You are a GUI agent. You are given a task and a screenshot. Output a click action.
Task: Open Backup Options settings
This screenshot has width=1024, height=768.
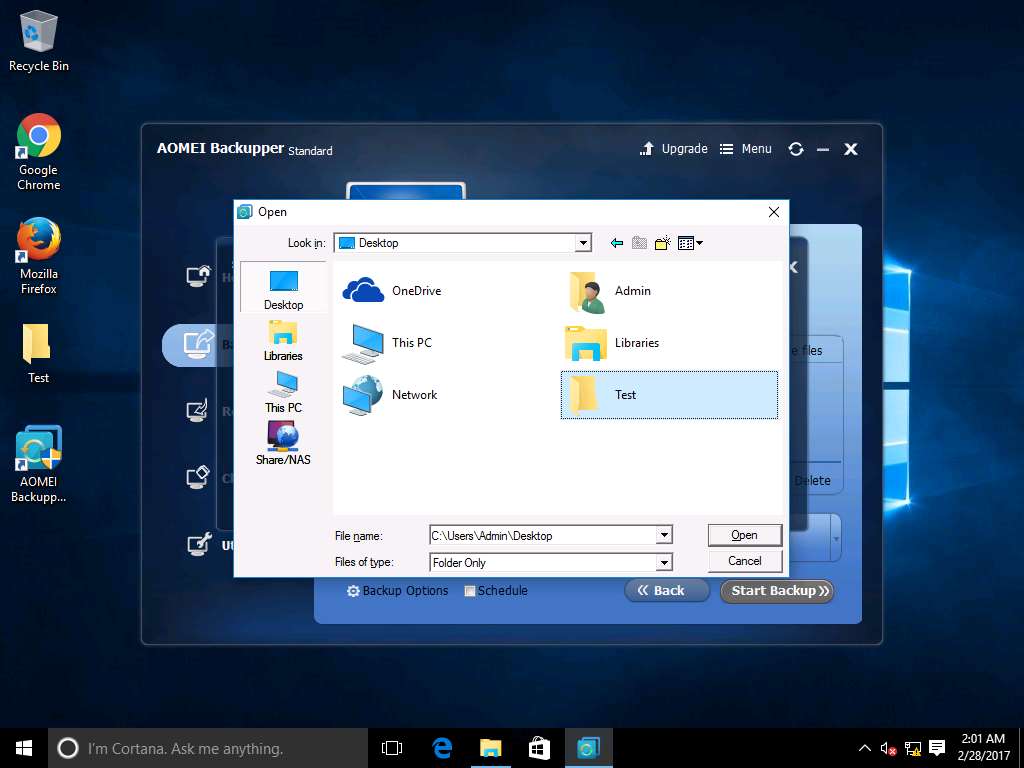tap(397, 590)
